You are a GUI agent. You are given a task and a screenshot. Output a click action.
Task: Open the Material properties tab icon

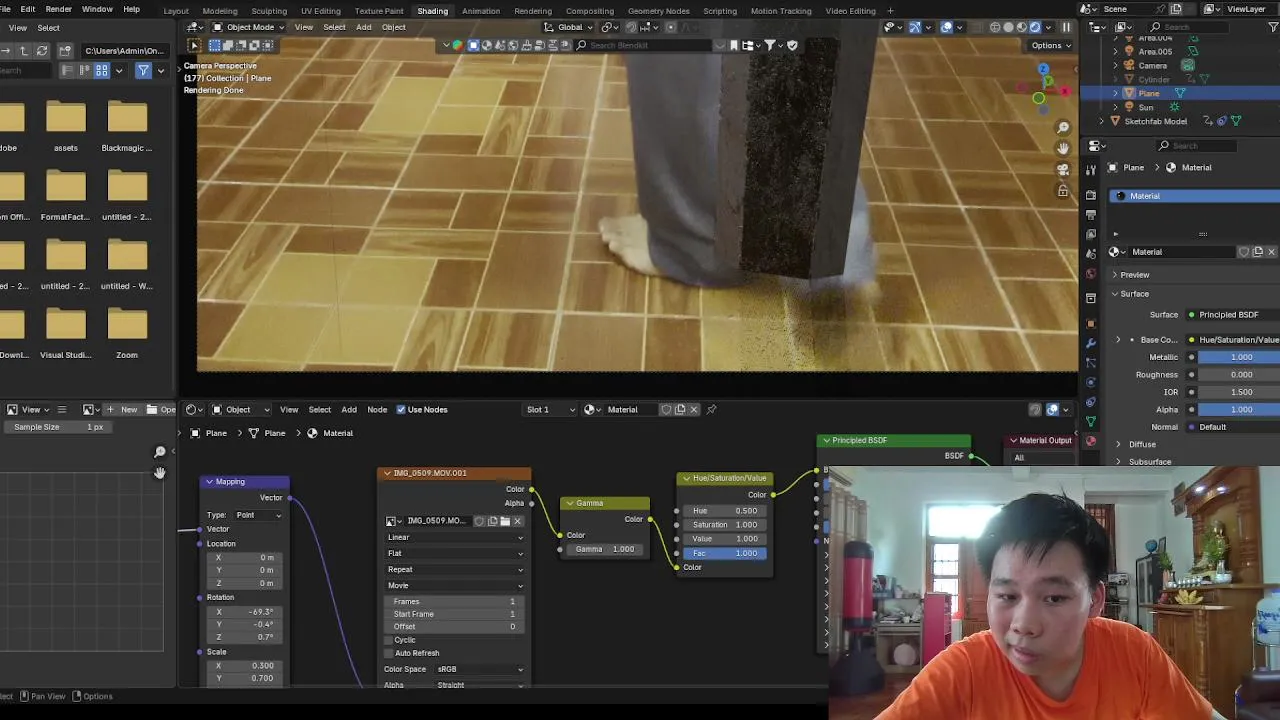(x=1091, y=441)
